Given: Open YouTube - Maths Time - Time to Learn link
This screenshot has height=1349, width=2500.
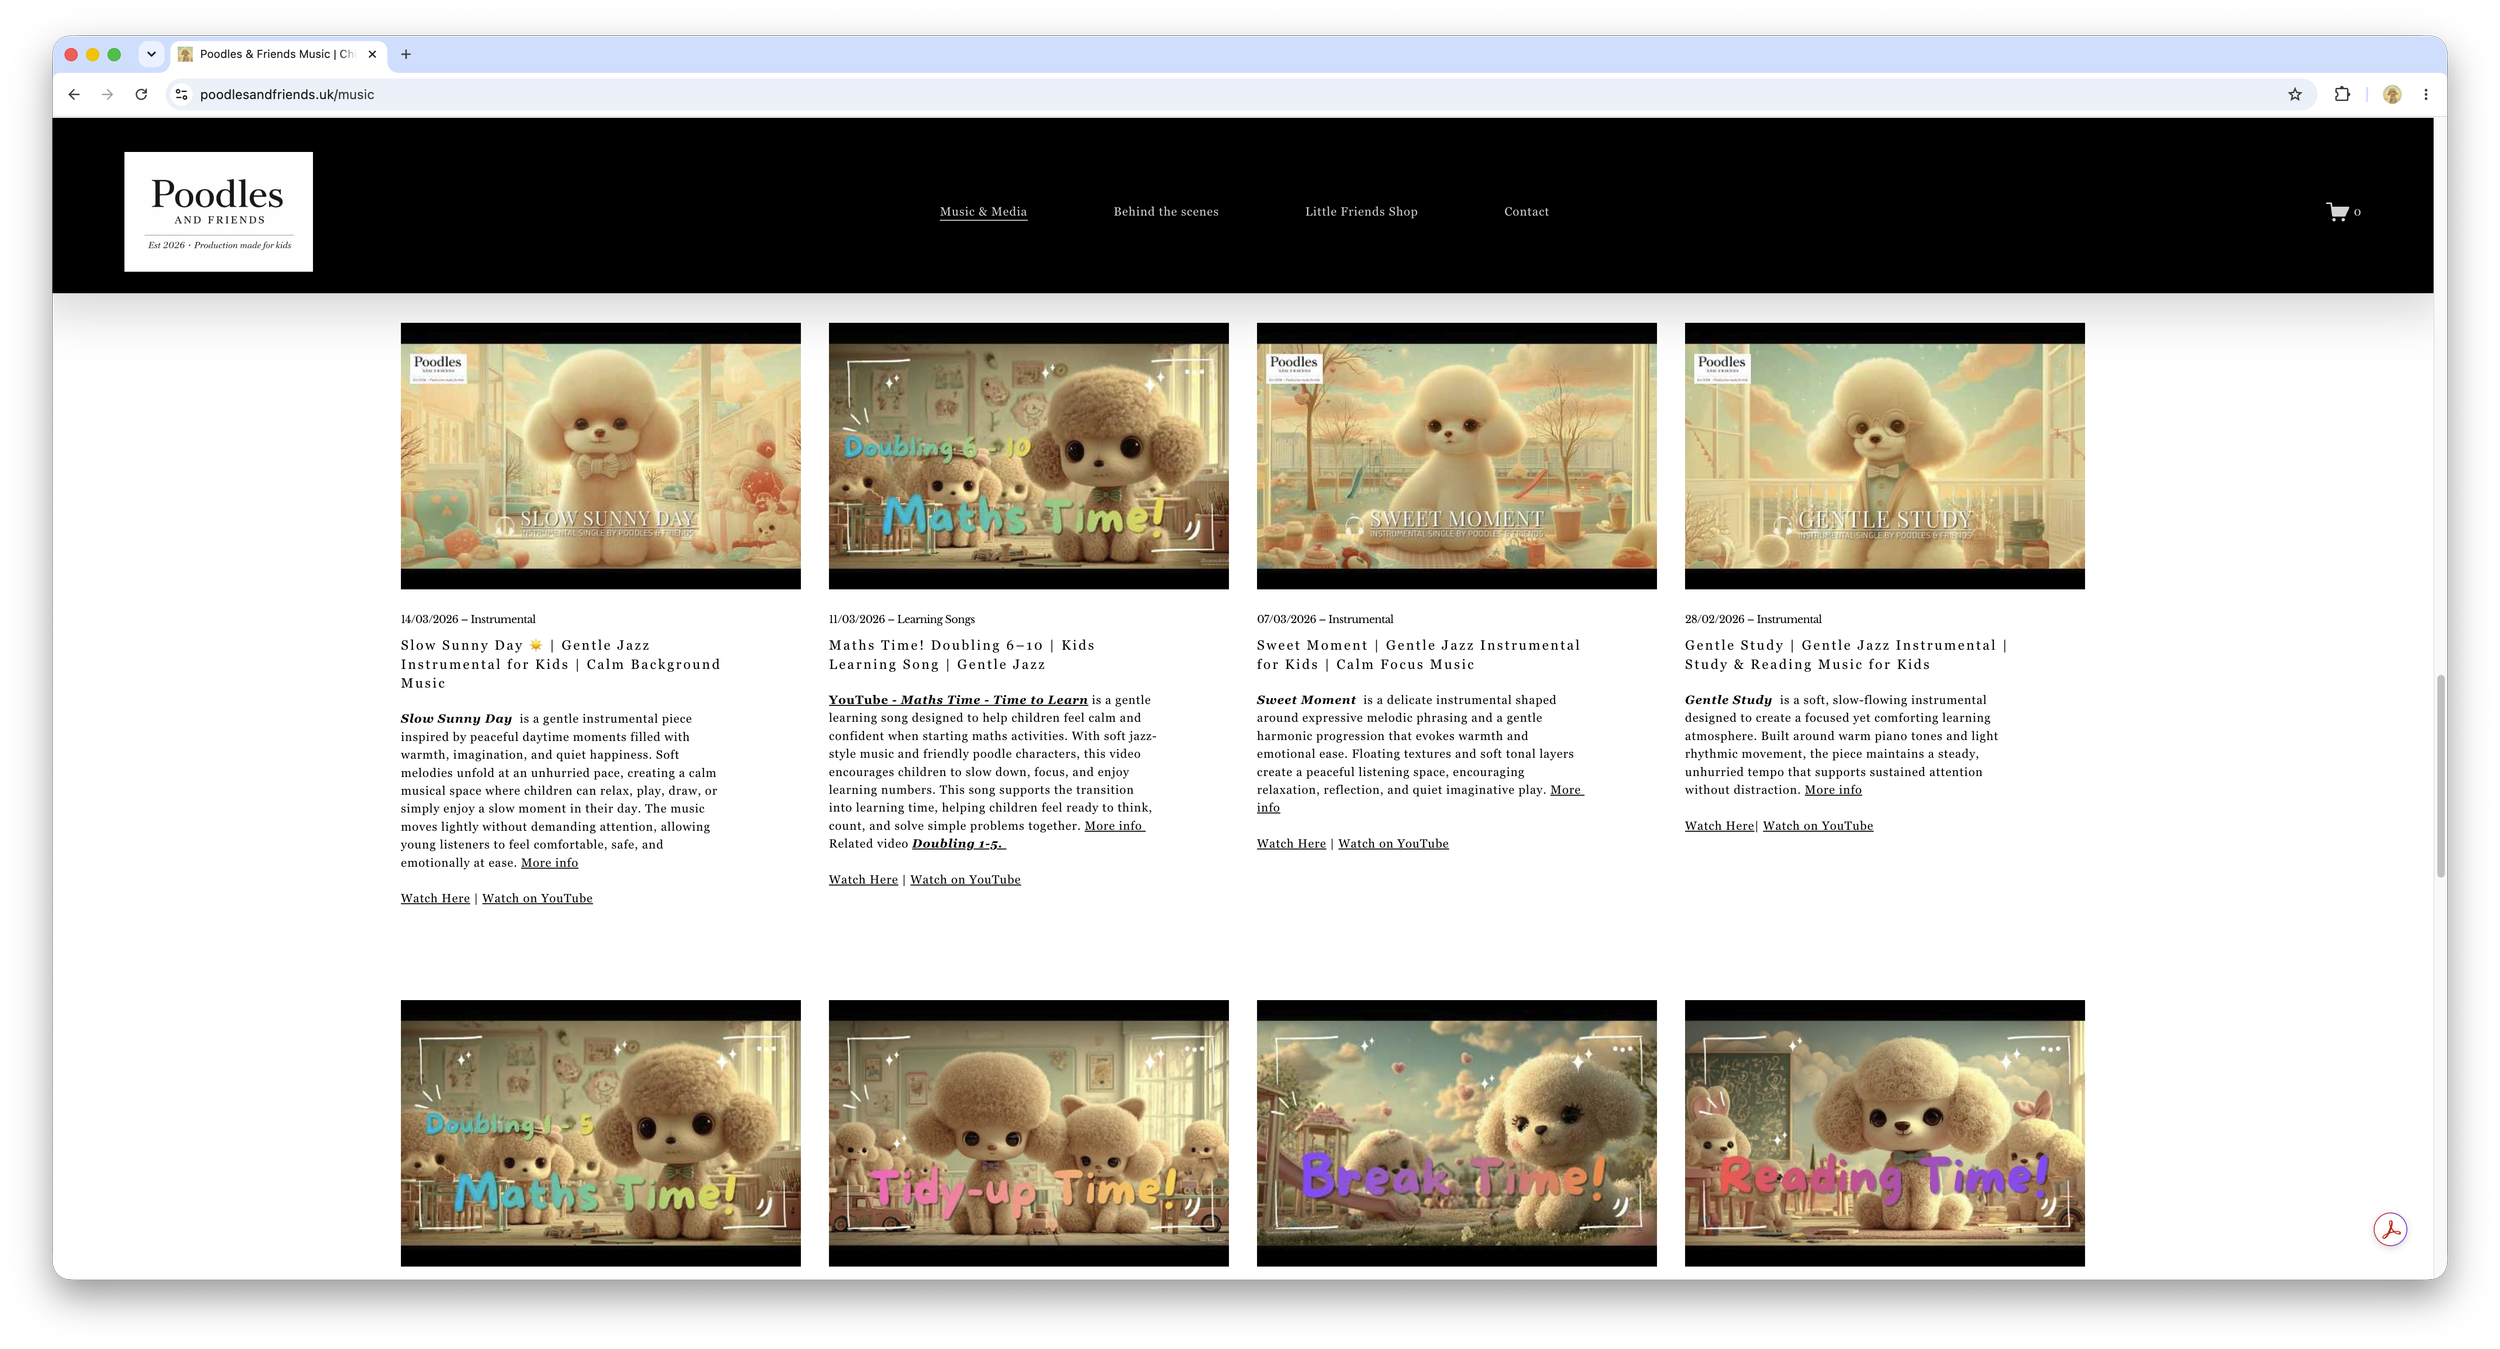Looking at the screenshot, I should tap(958, 699).
